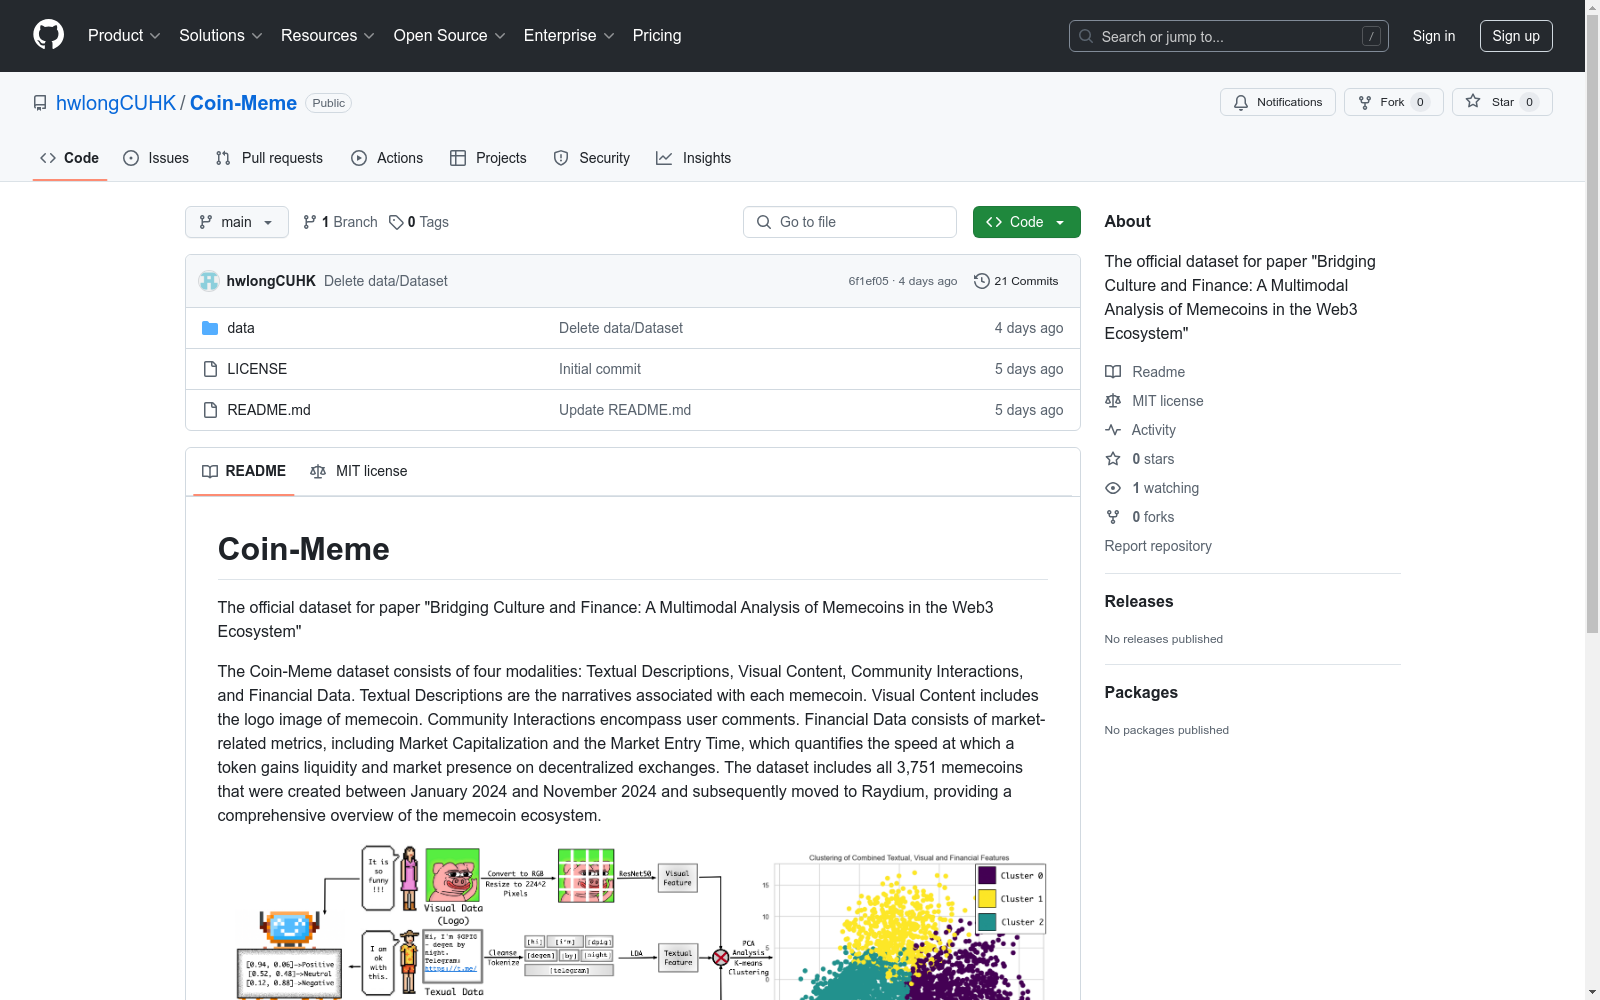Open the green Code dropdown button
This screenshot has height=1000, width=1600.
point(1026,222)
